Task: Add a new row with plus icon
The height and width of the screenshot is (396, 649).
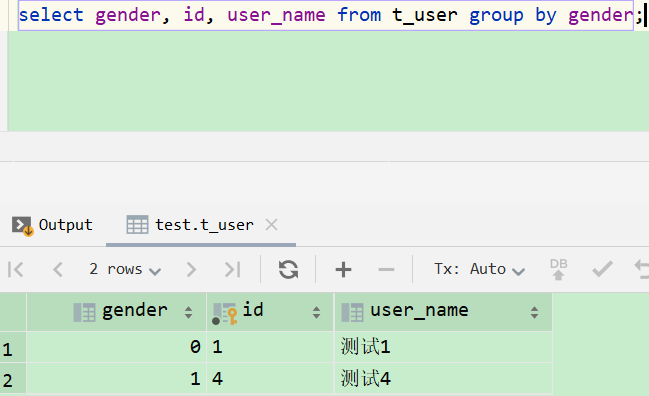Action: (x=343, y=269)
